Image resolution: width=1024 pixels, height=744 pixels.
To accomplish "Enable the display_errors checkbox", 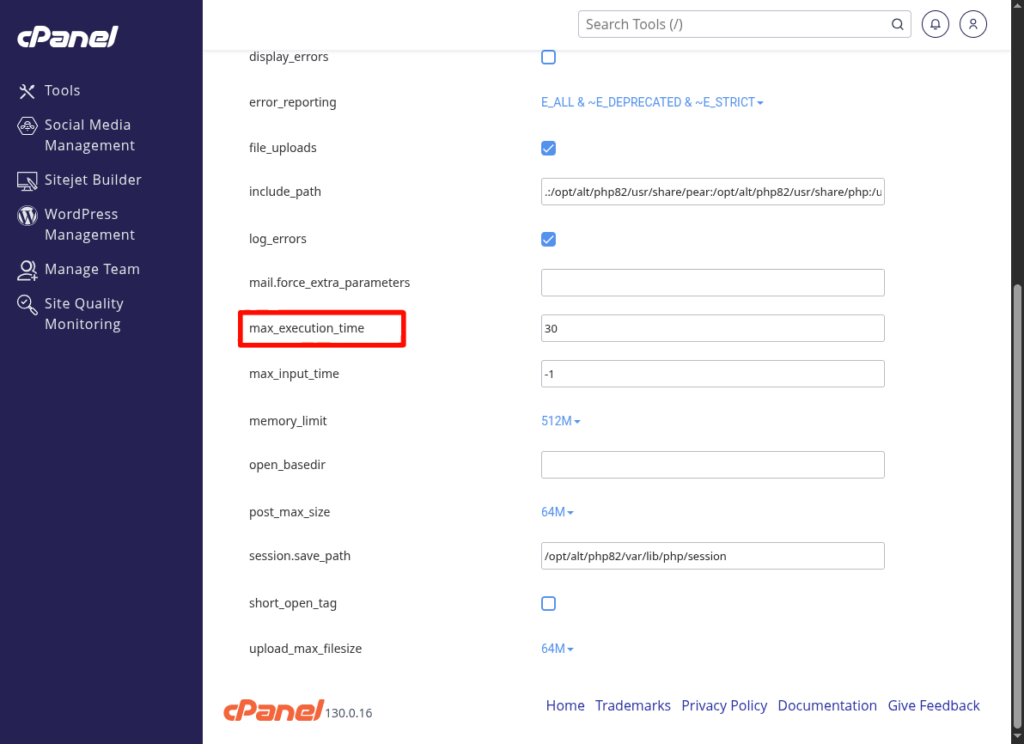I will point(548,57).
